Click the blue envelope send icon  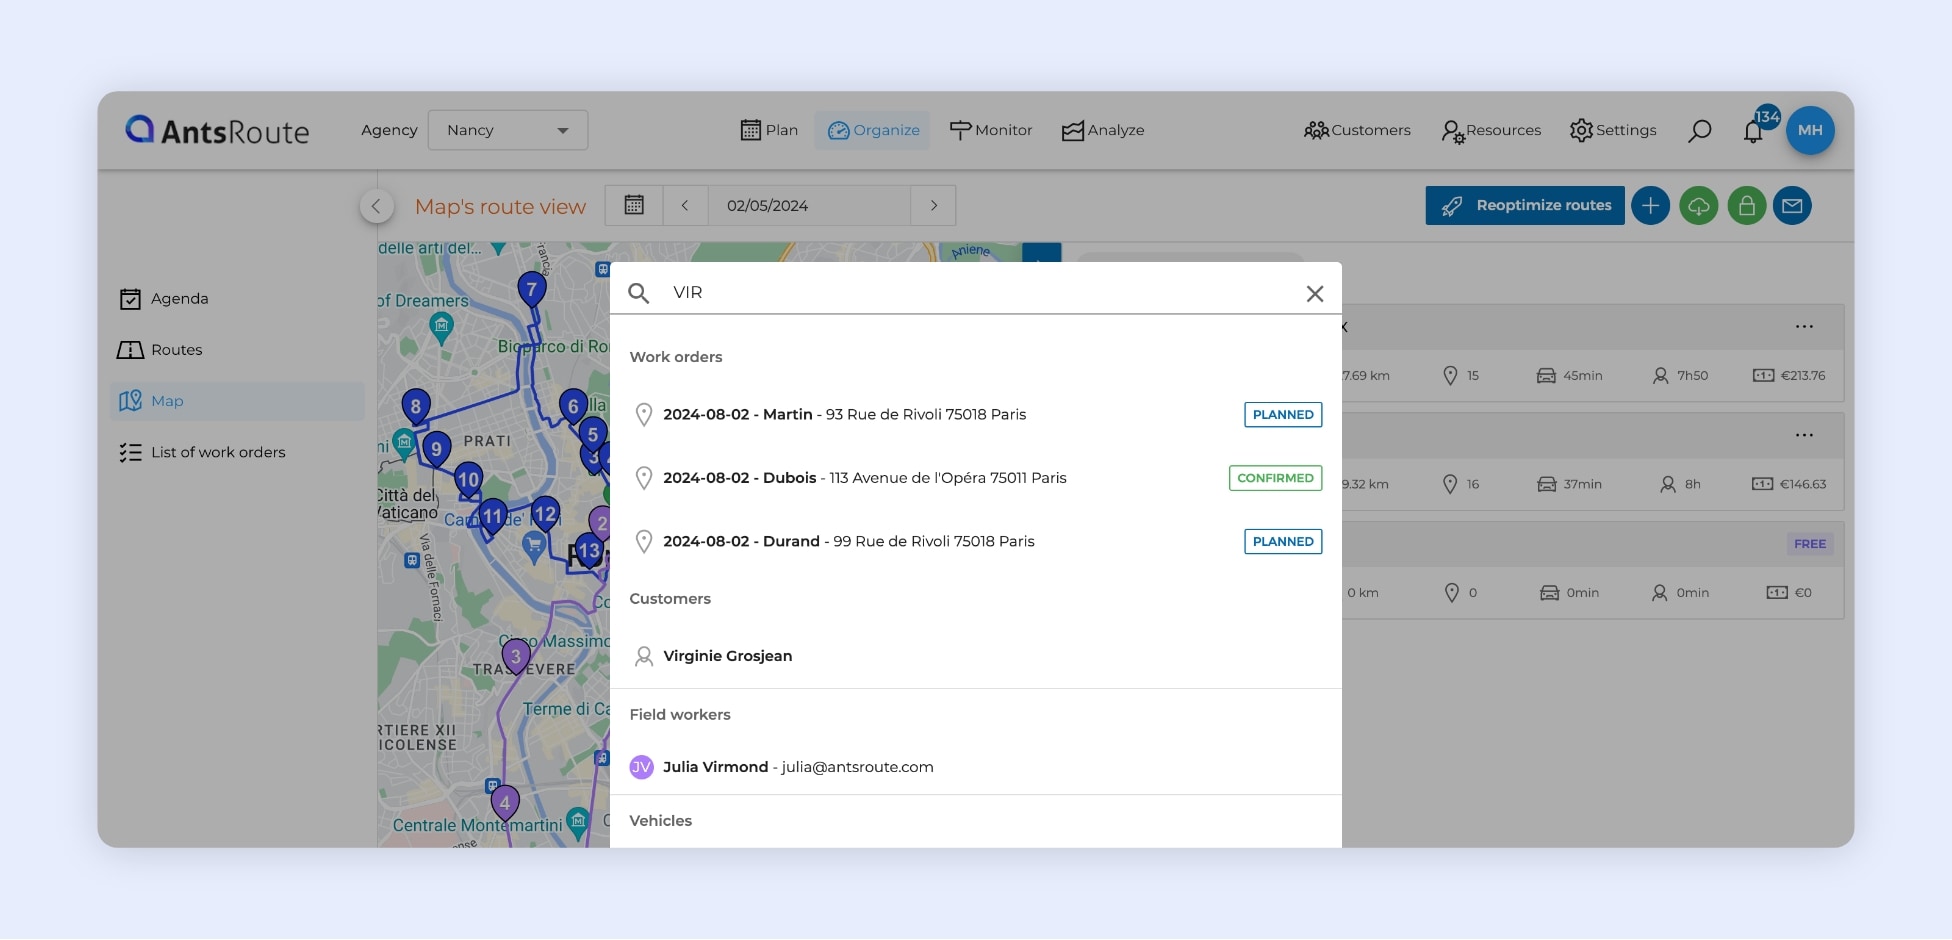pos(1792,206)
